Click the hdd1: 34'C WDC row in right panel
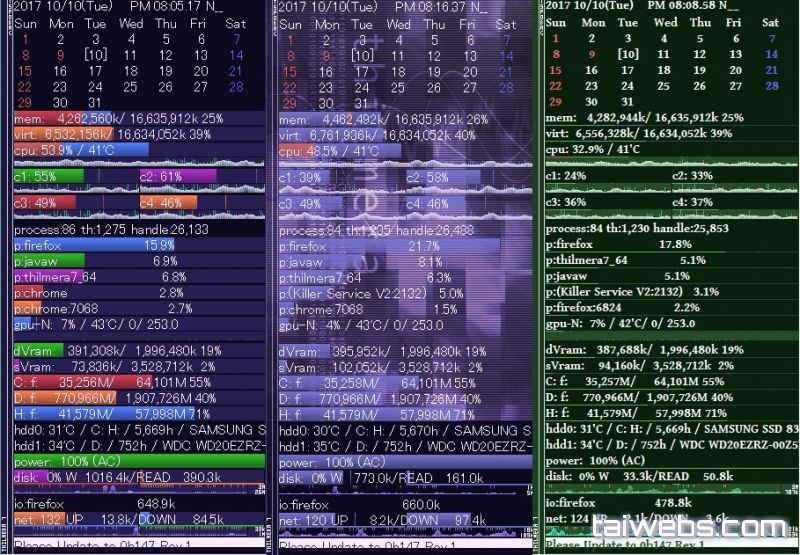The image size is (800, 555). pos(670,443)
